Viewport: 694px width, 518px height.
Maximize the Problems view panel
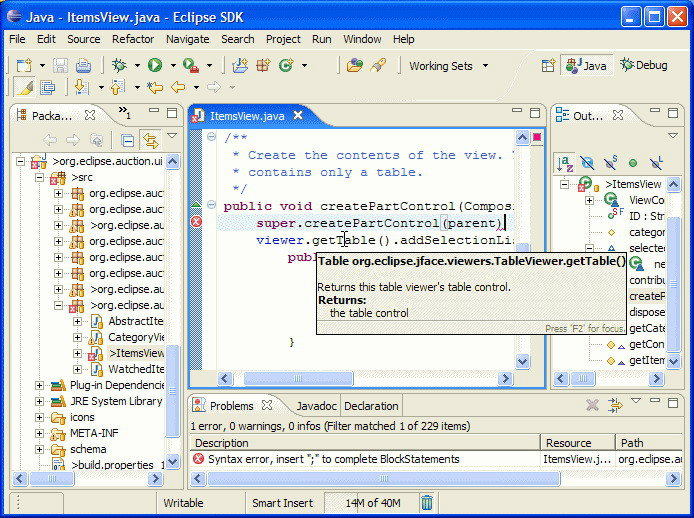pyautogui.click(x=673, y=402)
